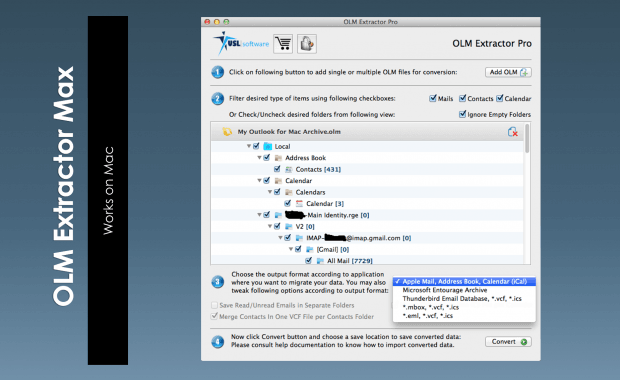Click the OLM Extractor Pro title text

coord(492,43)
